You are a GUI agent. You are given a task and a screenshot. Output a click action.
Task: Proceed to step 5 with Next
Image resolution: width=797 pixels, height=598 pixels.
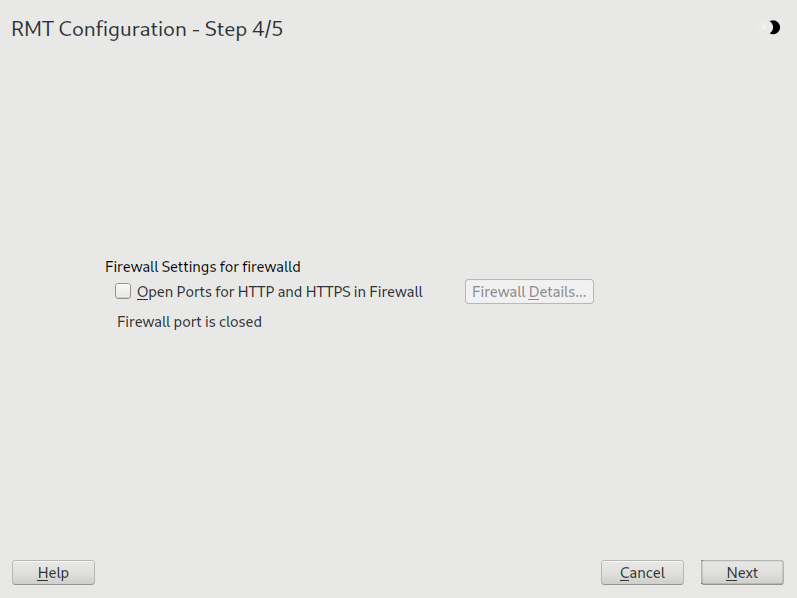pyautogui.click(x=742, y=573)
